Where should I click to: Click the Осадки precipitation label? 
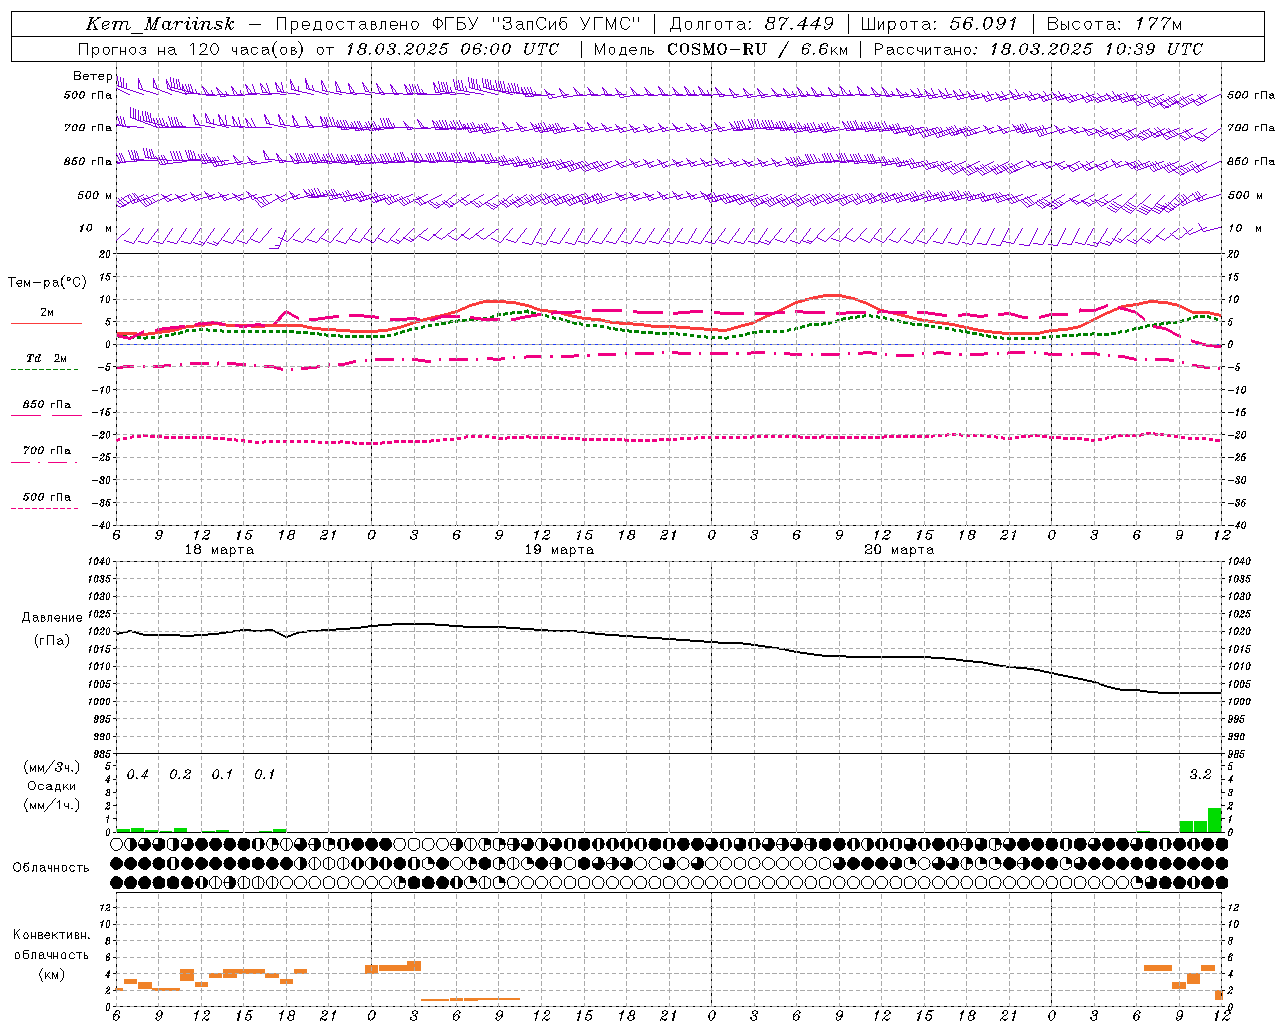pyautogui.click(x=52, y=786)
